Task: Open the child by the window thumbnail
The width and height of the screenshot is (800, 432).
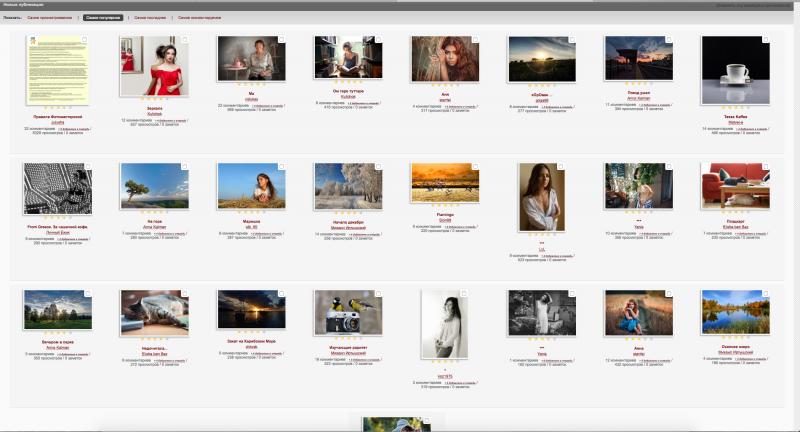Action: [x=639, y=186]
